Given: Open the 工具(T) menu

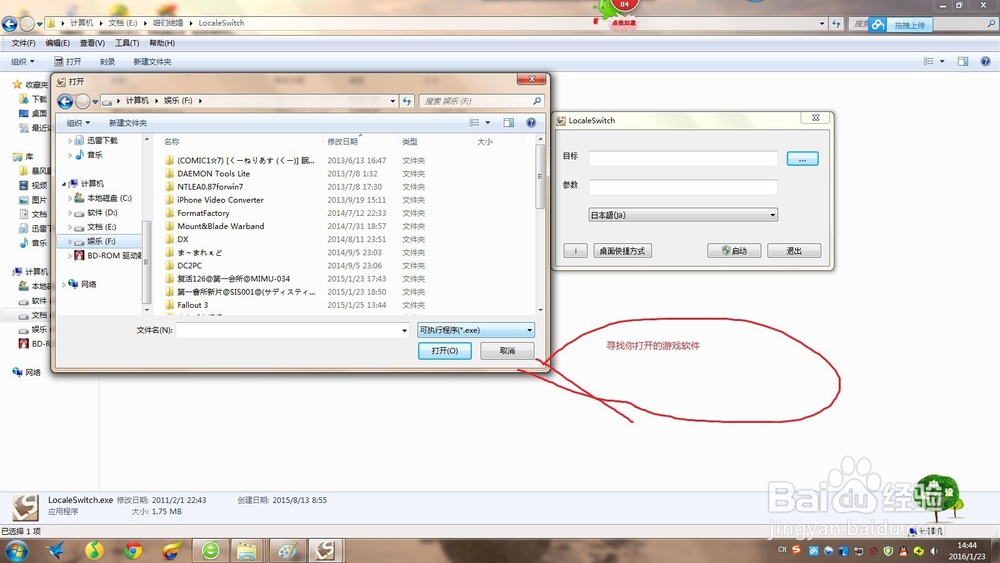Looking at the screenshot, I should pyautogui.click(x=127, y=43).
